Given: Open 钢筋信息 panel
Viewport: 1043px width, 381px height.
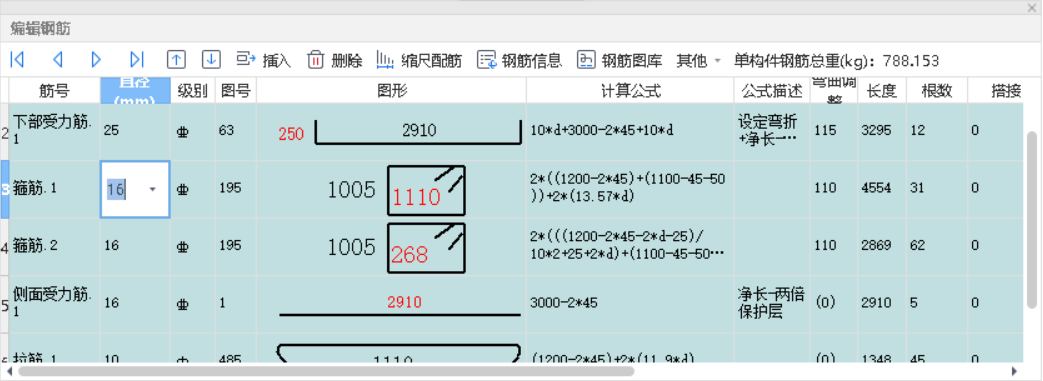Looking at the screenshot, I should [520, 61].
